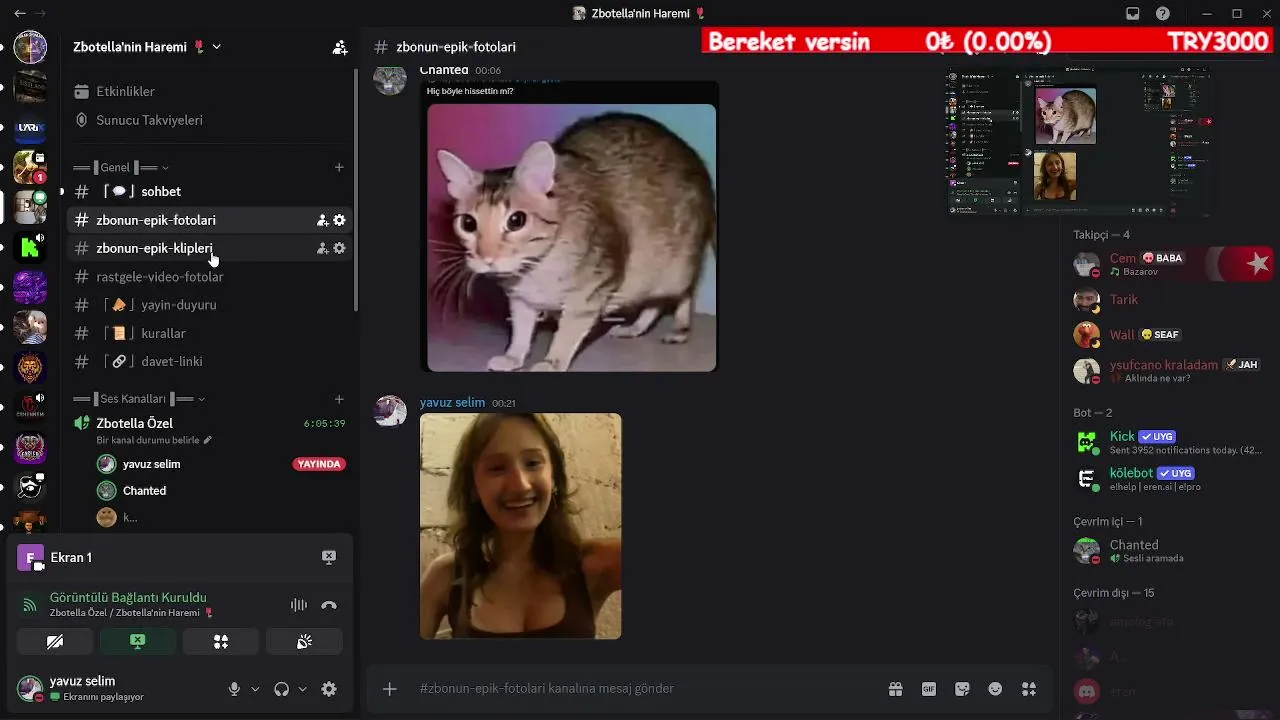Open the kurallar channel
1280x720 pixels.
[210, 333]
